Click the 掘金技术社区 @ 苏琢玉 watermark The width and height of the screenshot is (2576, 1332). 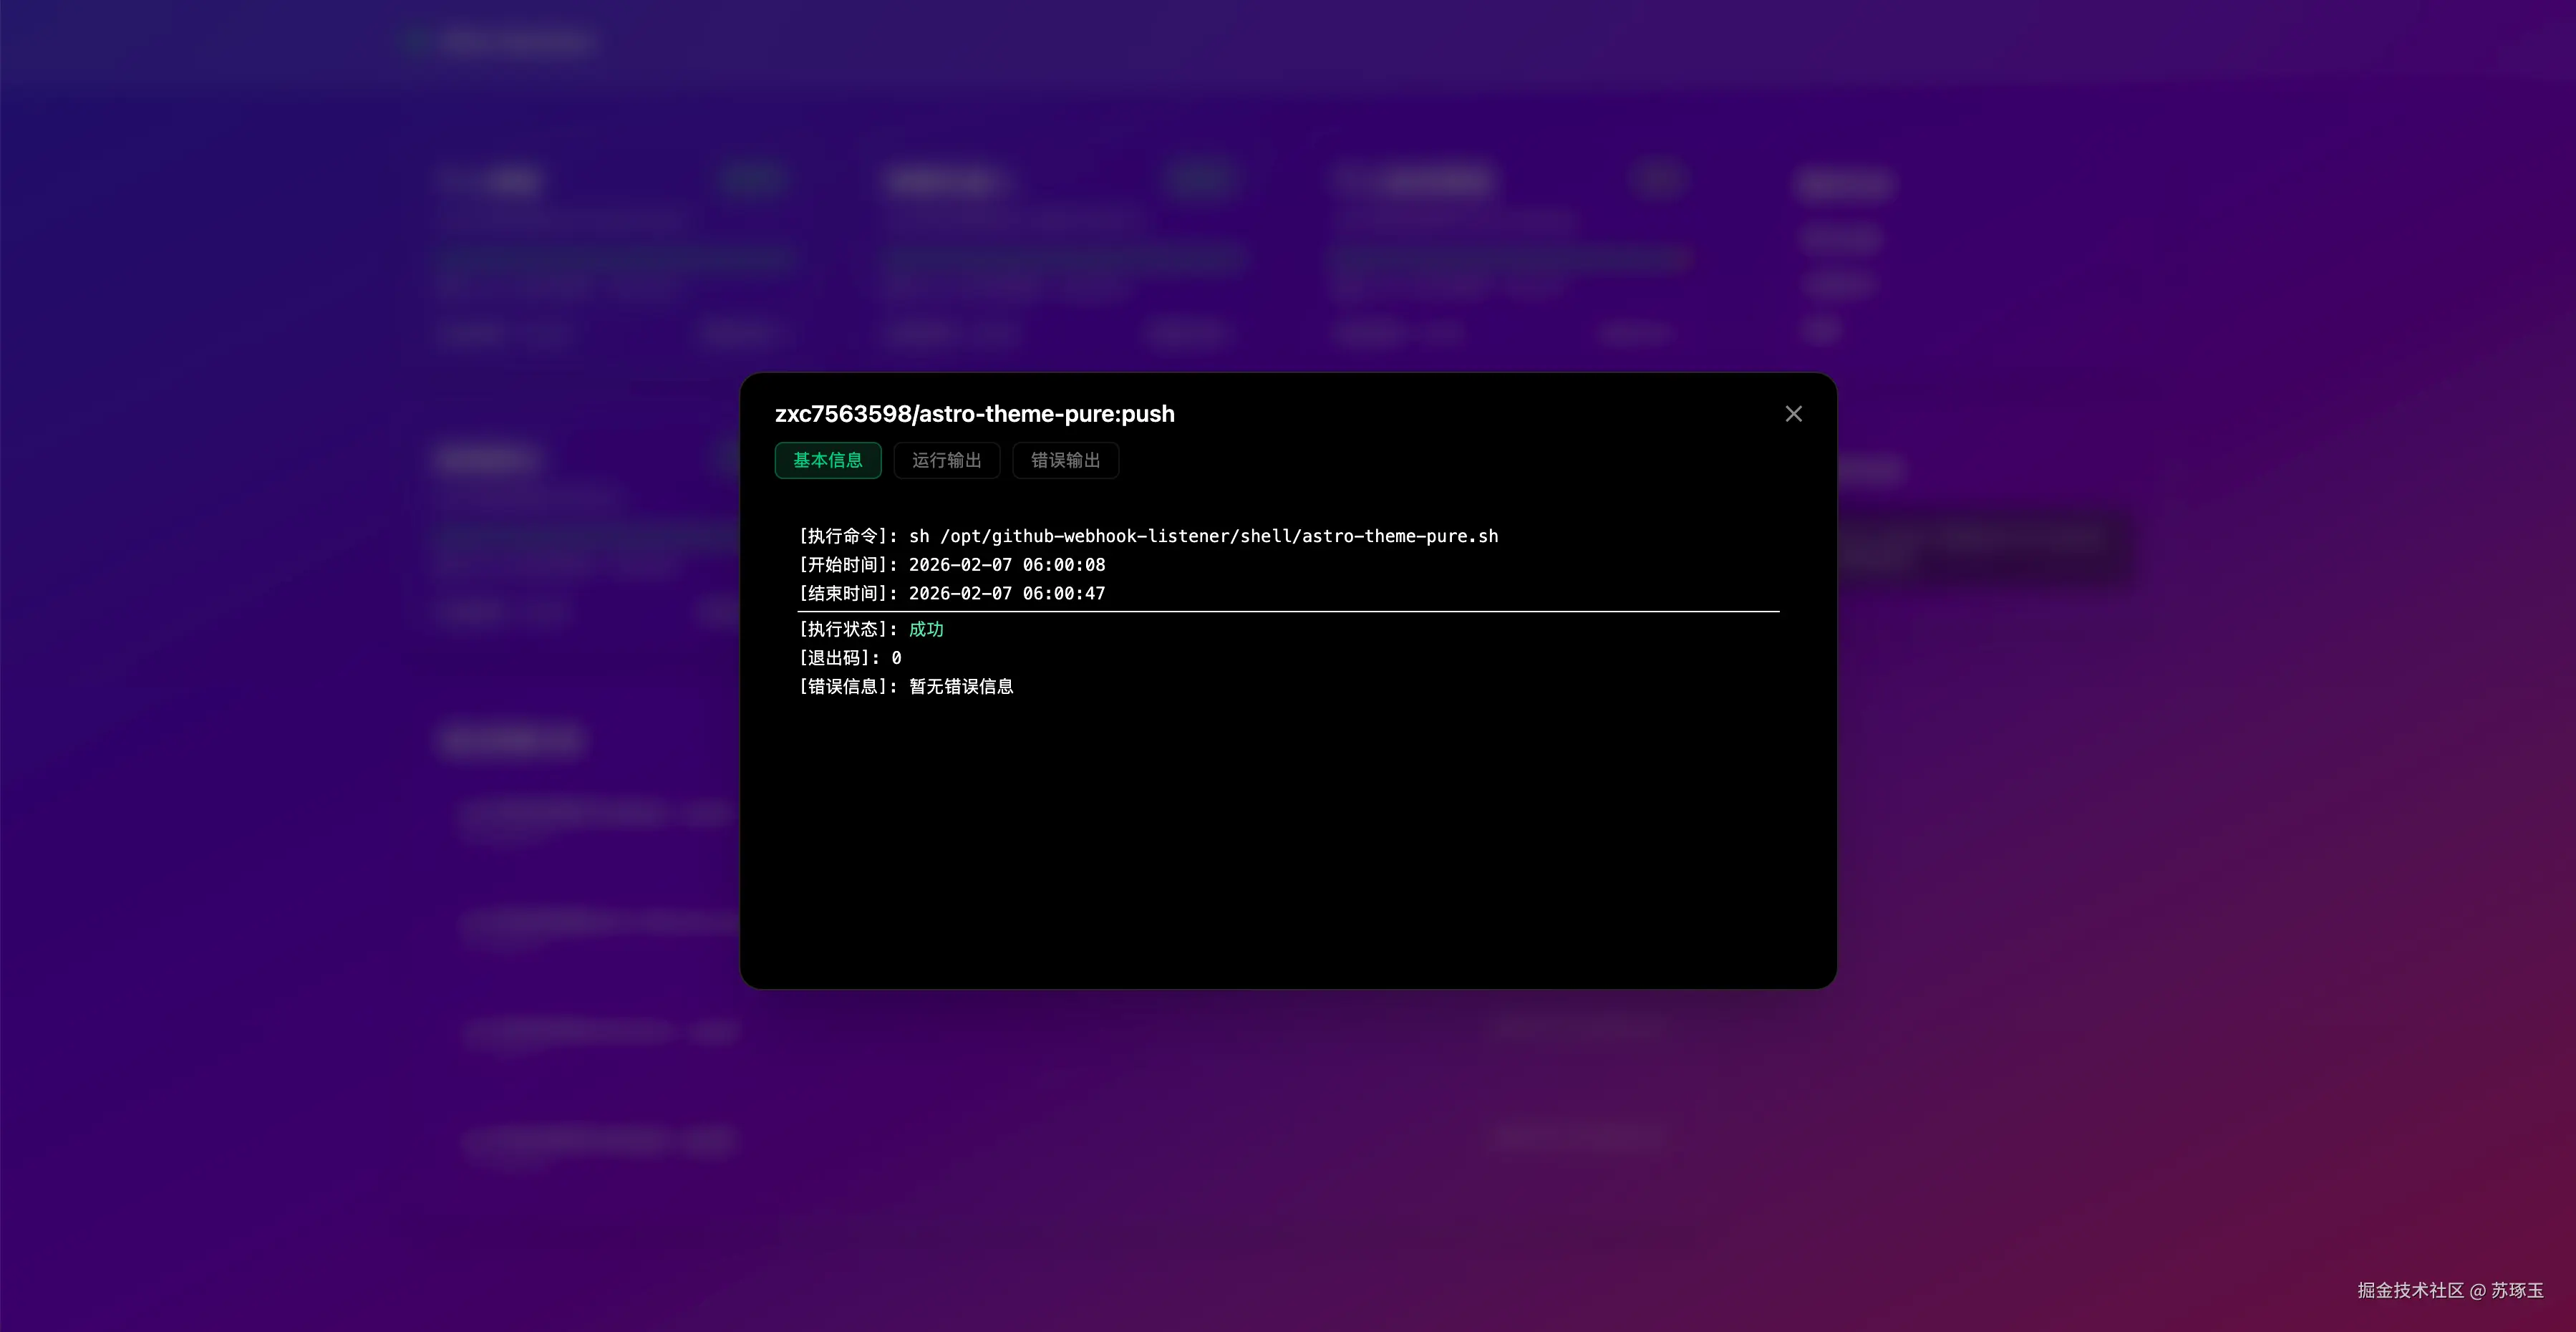(2450, 1290)
